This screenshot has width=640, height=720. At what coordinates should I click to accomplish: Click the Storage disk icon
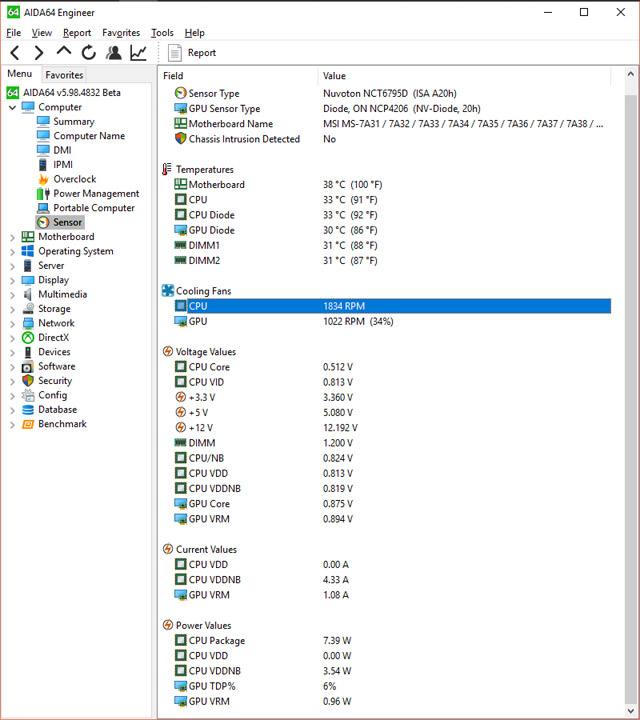[x=28, y=309]
